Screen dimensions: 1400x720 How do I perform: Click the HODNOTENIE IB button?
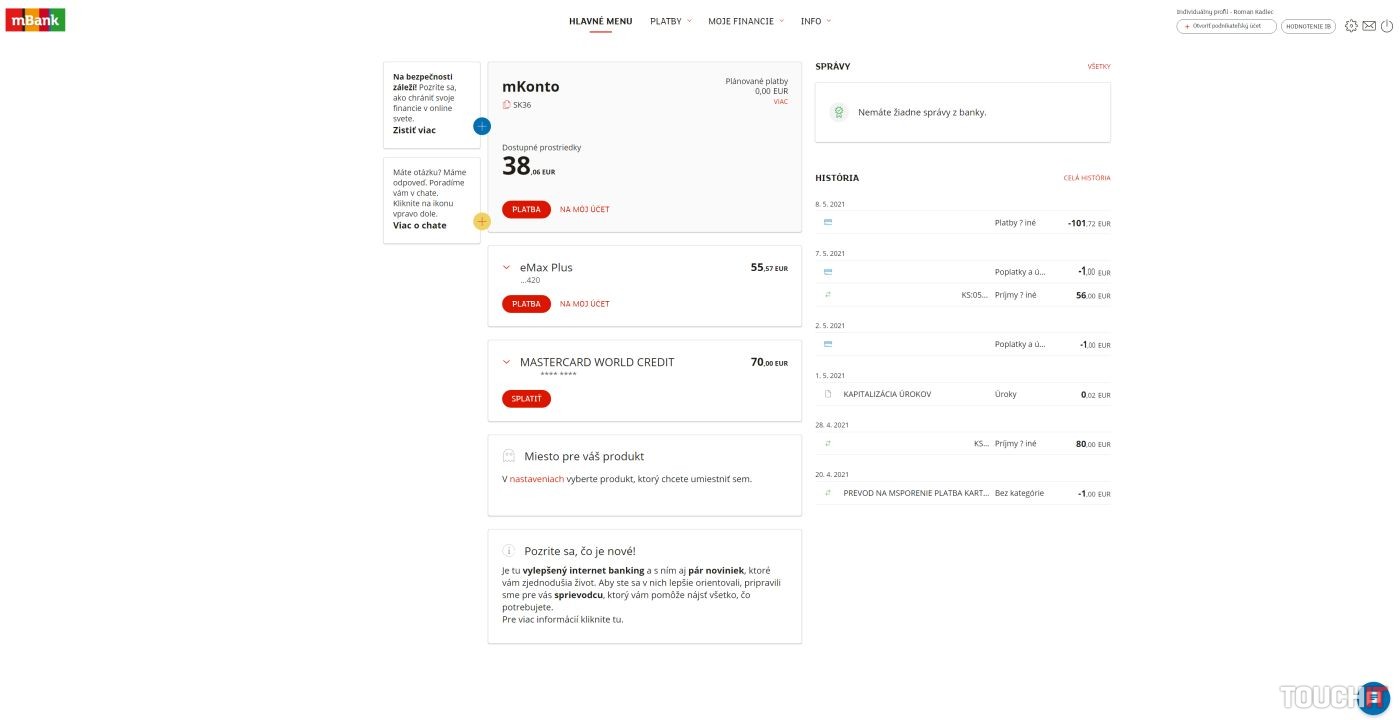[1308, 26]
